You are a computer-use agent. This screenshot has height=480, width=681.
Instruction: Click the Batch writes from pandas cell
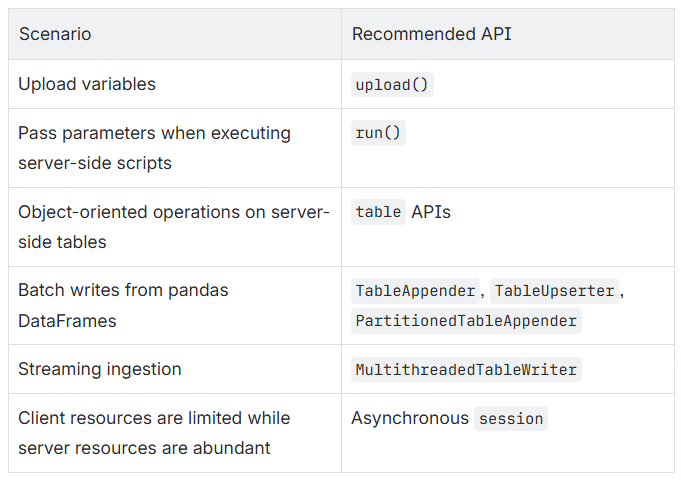tap(175, 305)
